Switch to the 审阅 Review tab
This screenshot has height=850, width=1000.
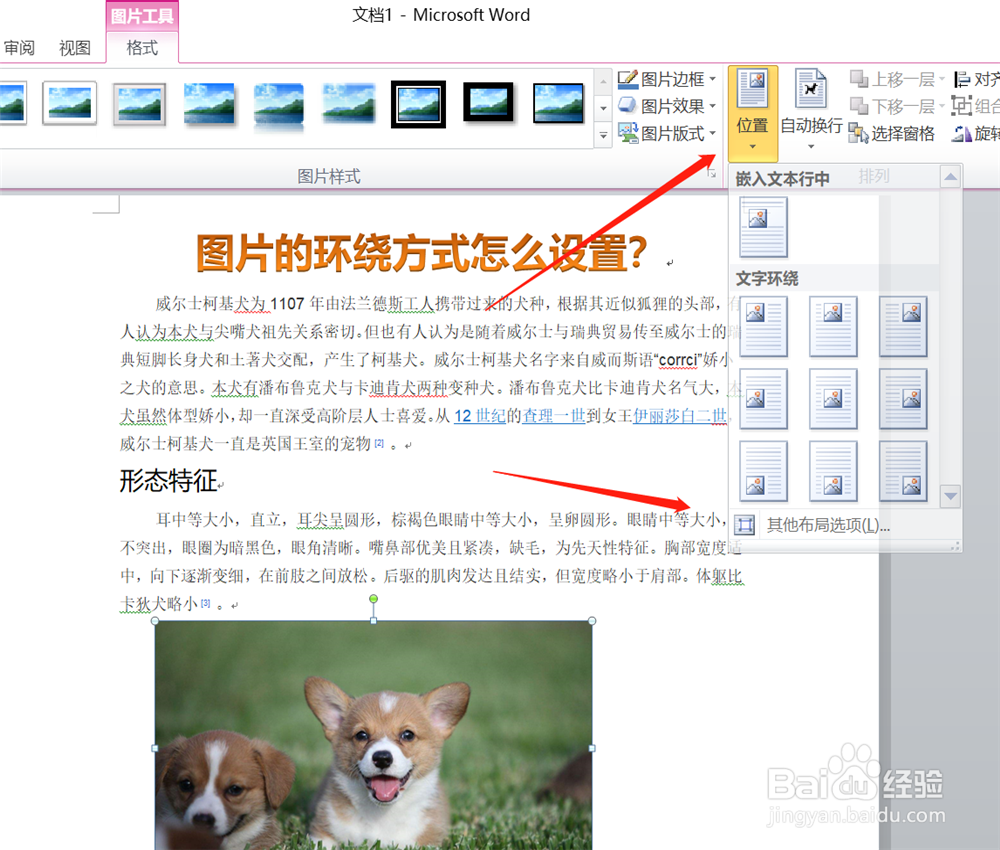point(19,48)
